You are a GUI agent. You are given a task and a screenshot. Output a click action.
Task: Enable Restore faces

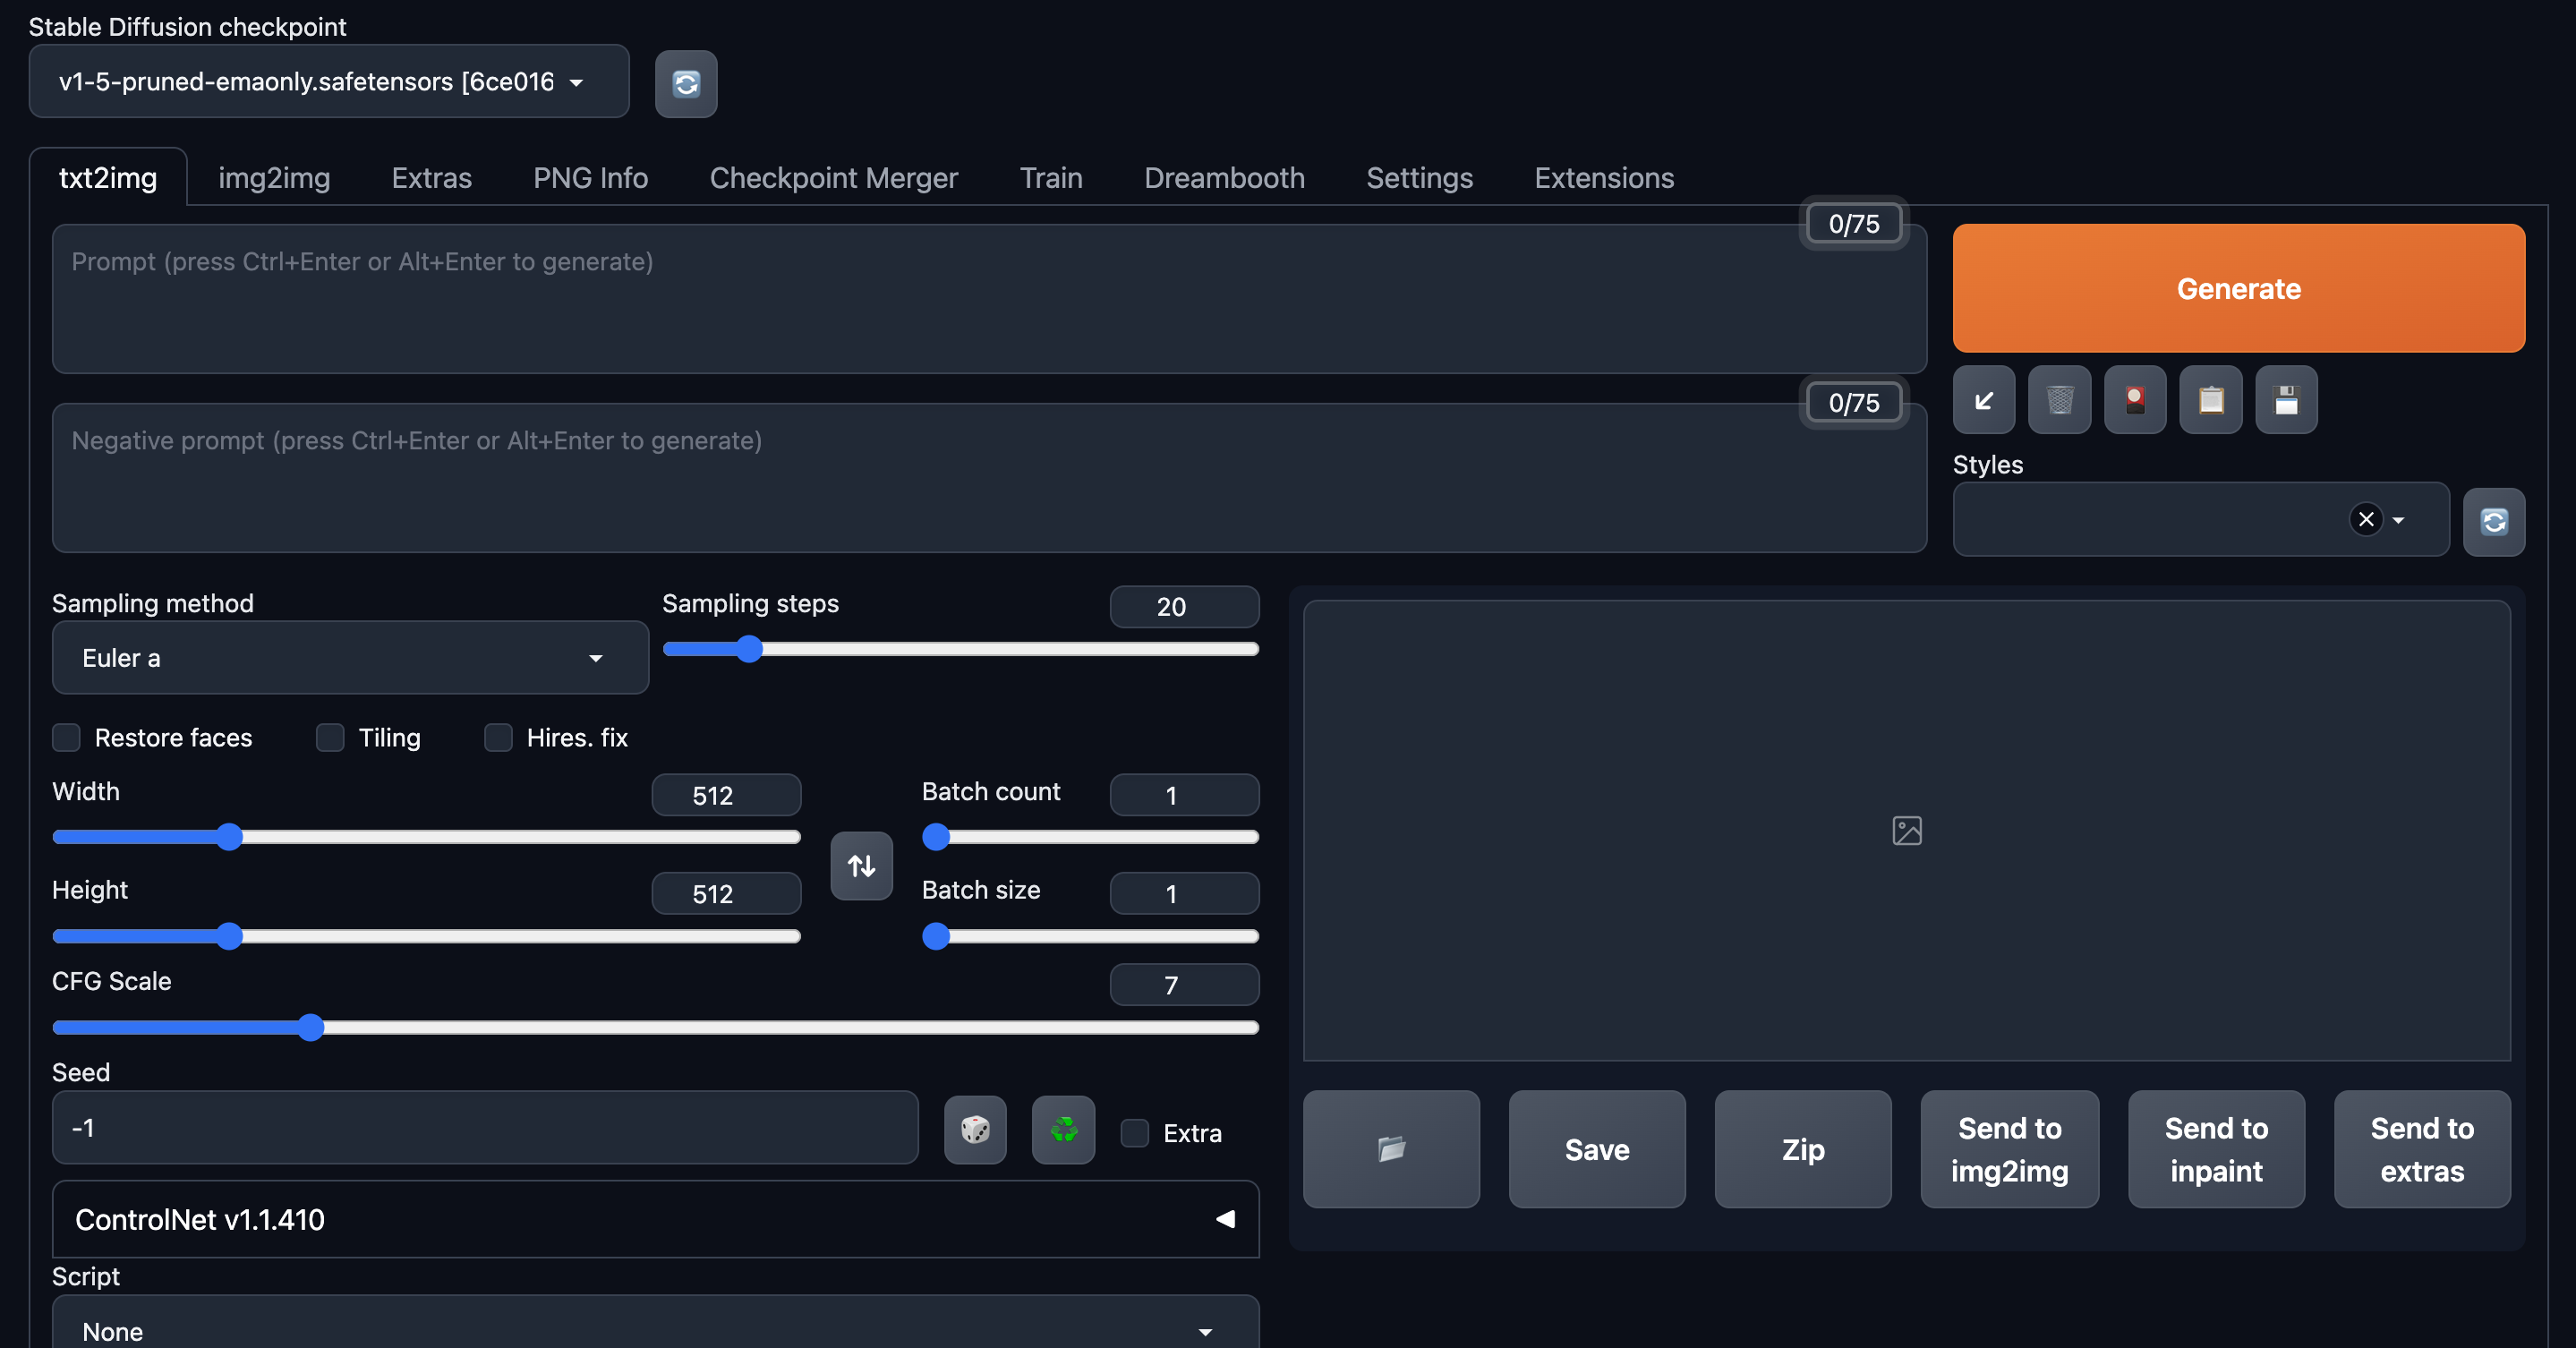pyautogui.click(x=66, y=738)
